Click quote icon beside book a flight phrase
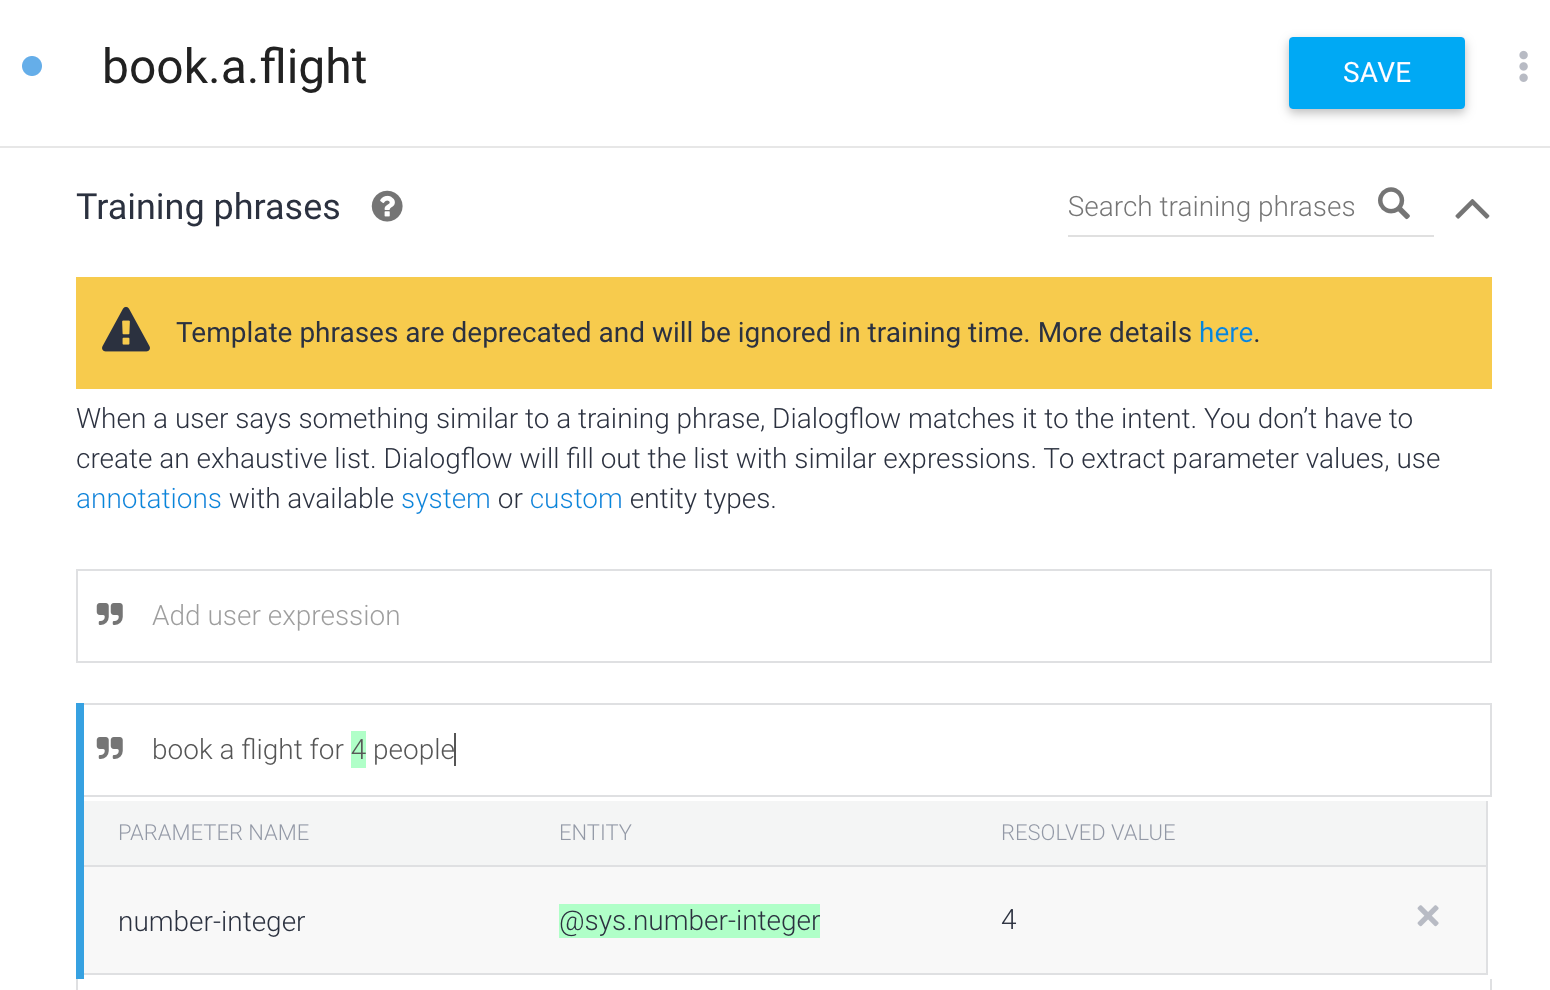The image size is (1550, 990). click(110, 749)
